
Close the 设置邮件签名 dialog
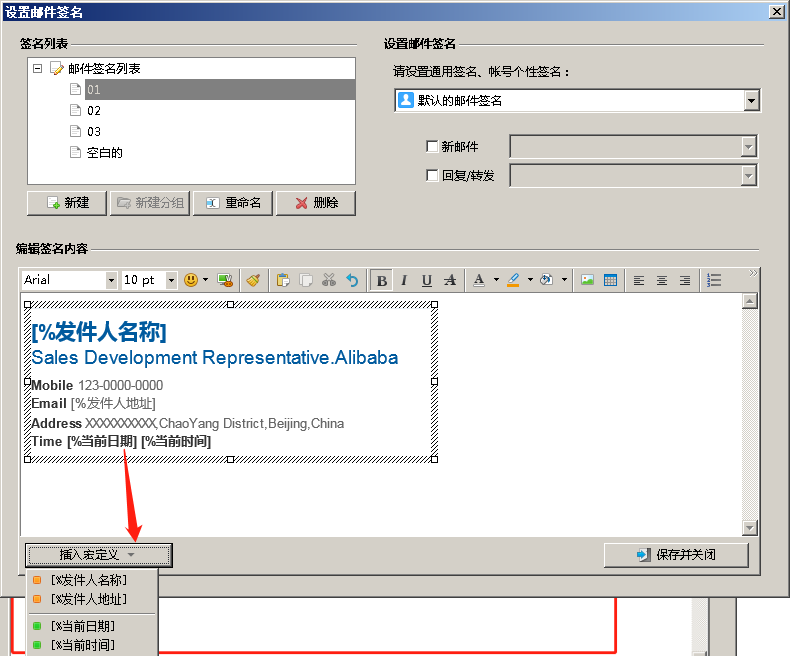pos(777,12)
